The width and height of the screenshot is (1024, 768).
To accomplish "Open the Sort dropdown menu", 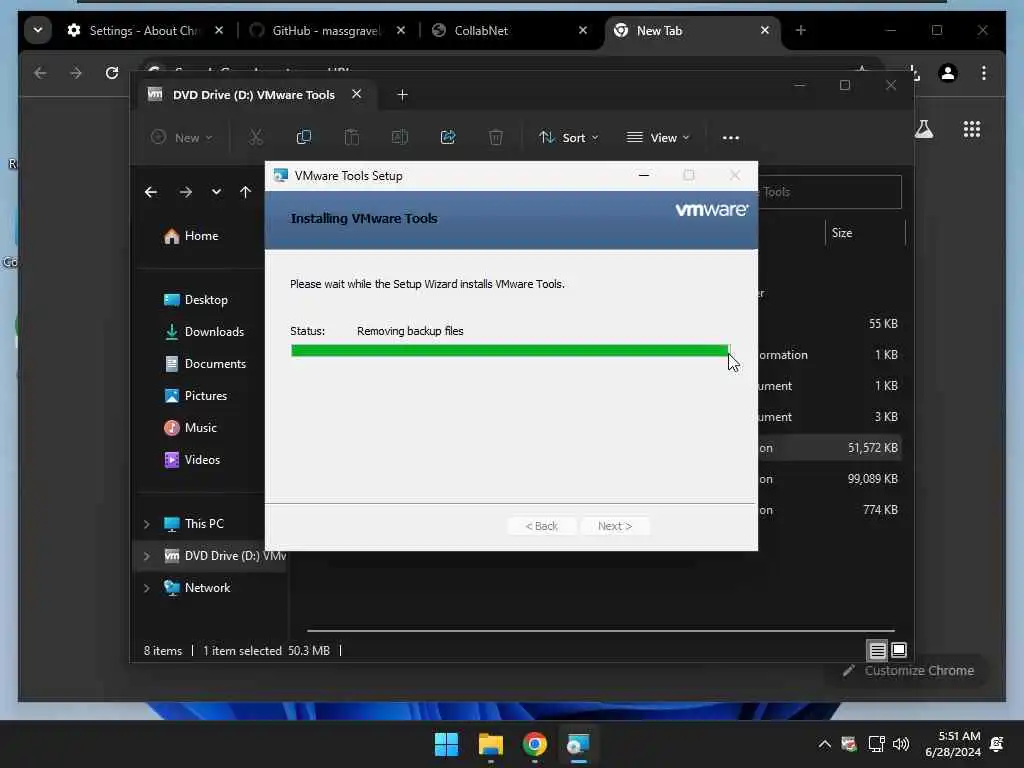I will coord(569,138).
